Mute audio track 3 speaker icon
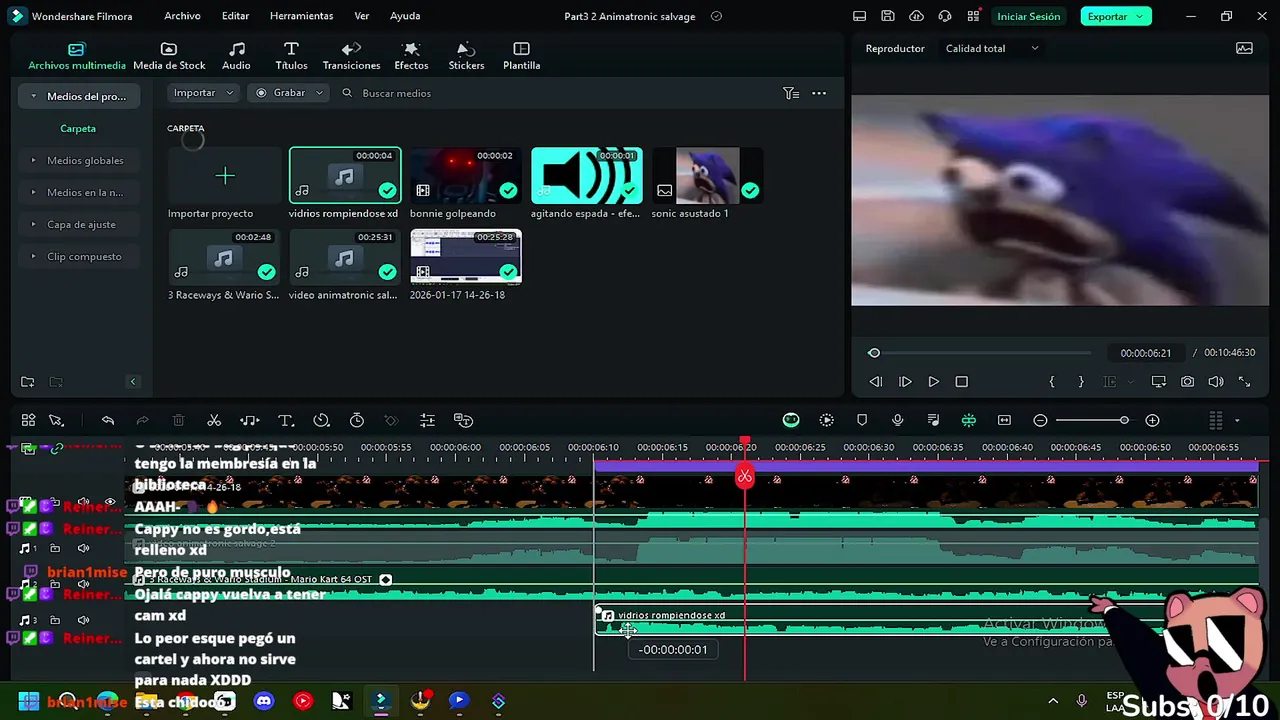The image size is (1280, 720). [83, 621]
